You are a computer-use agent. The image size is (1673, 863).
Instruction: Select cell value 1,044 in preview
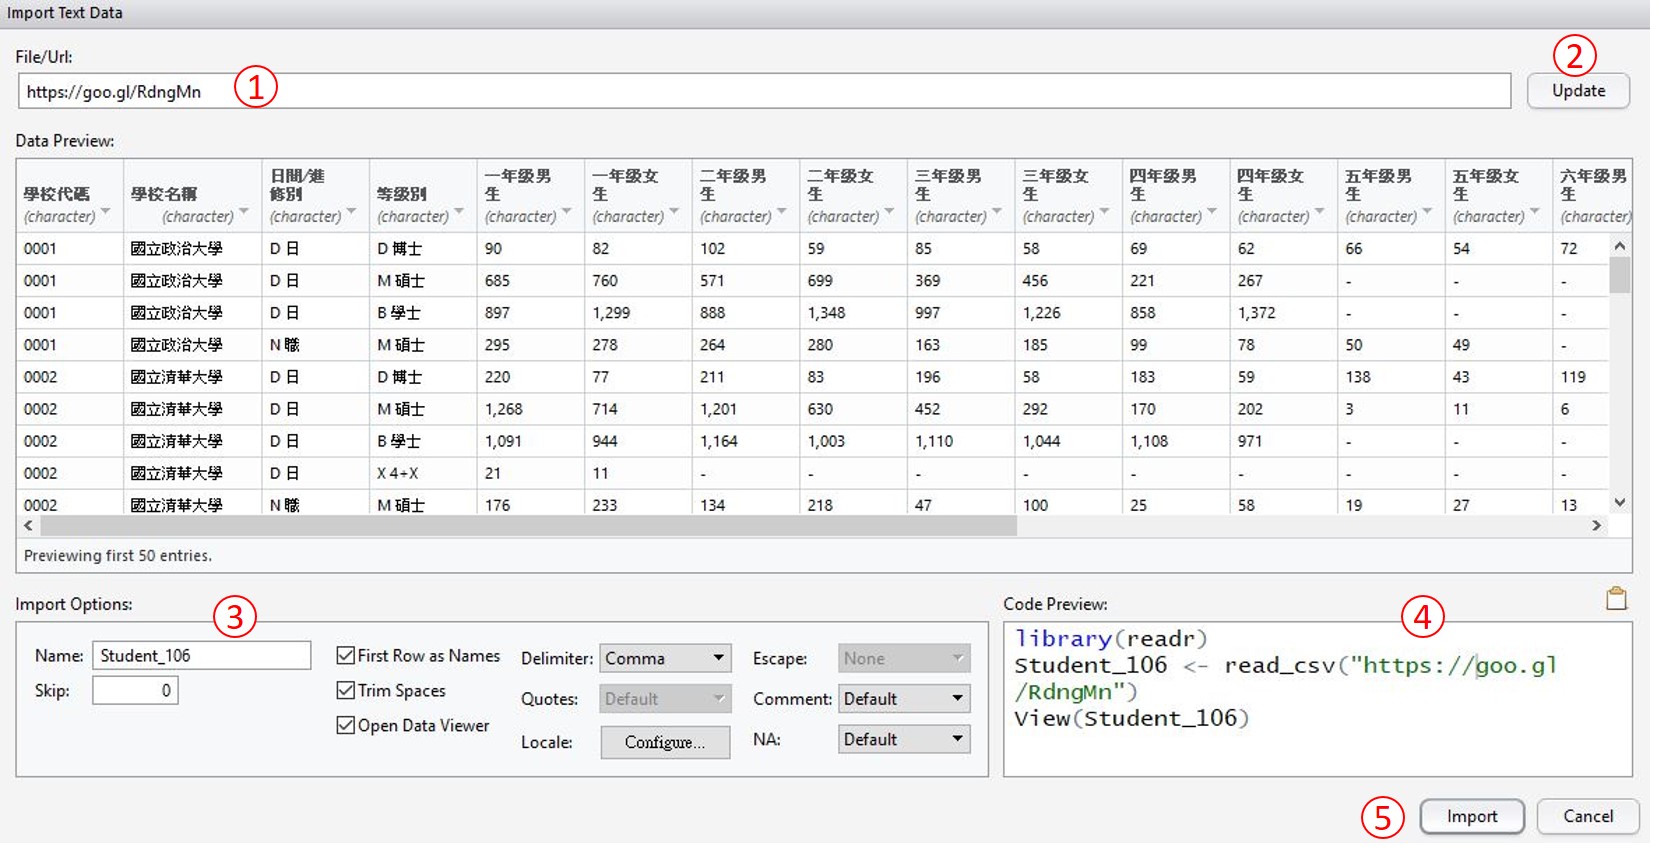[x=1042, y=441]
